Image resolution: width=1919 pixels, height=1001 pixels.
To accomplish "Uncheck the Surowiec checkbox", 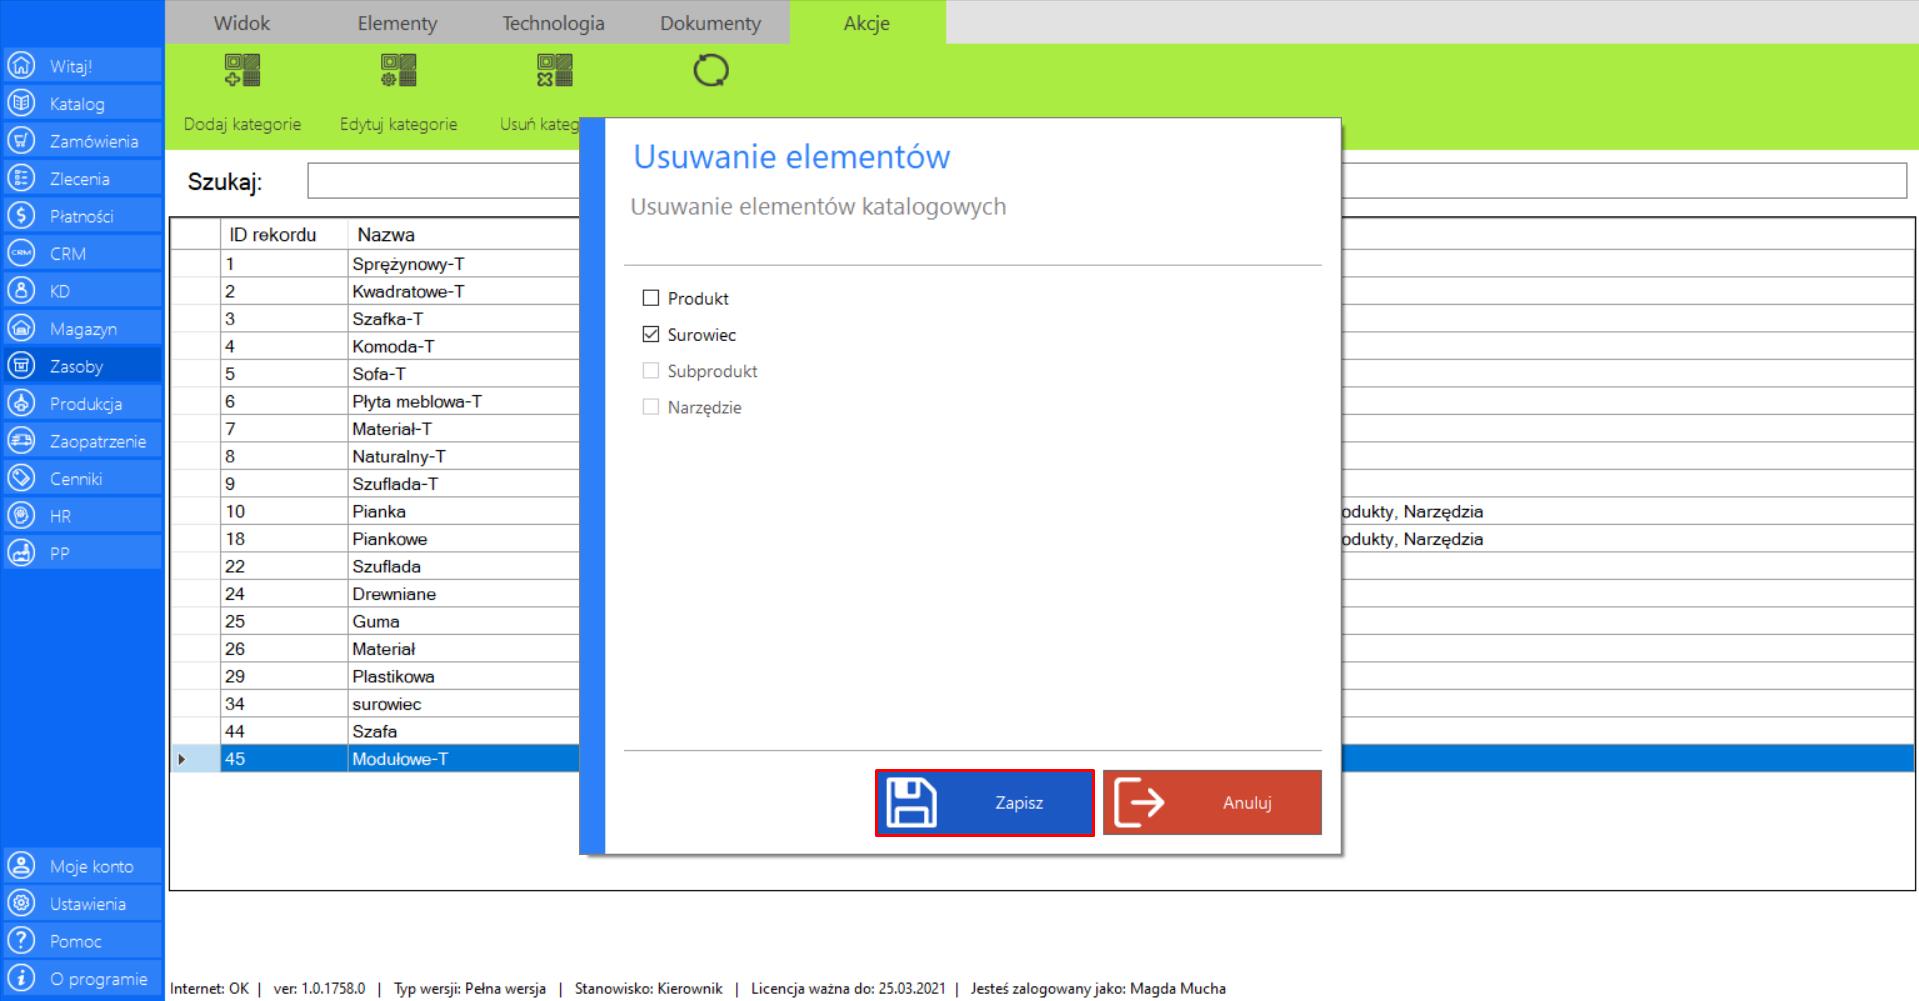I will [651, 335].
